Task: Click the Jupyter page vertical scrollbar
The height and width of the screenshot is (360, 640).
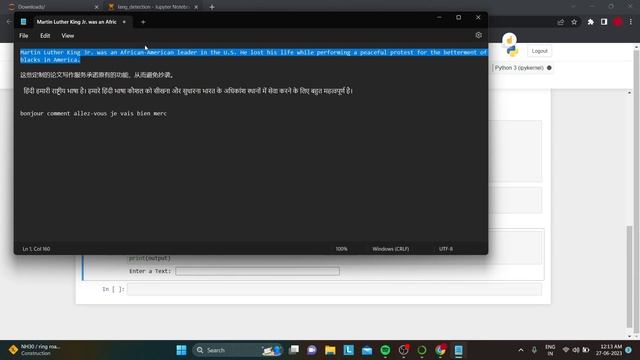Action: pyautogui.click(x=629, y=278)
